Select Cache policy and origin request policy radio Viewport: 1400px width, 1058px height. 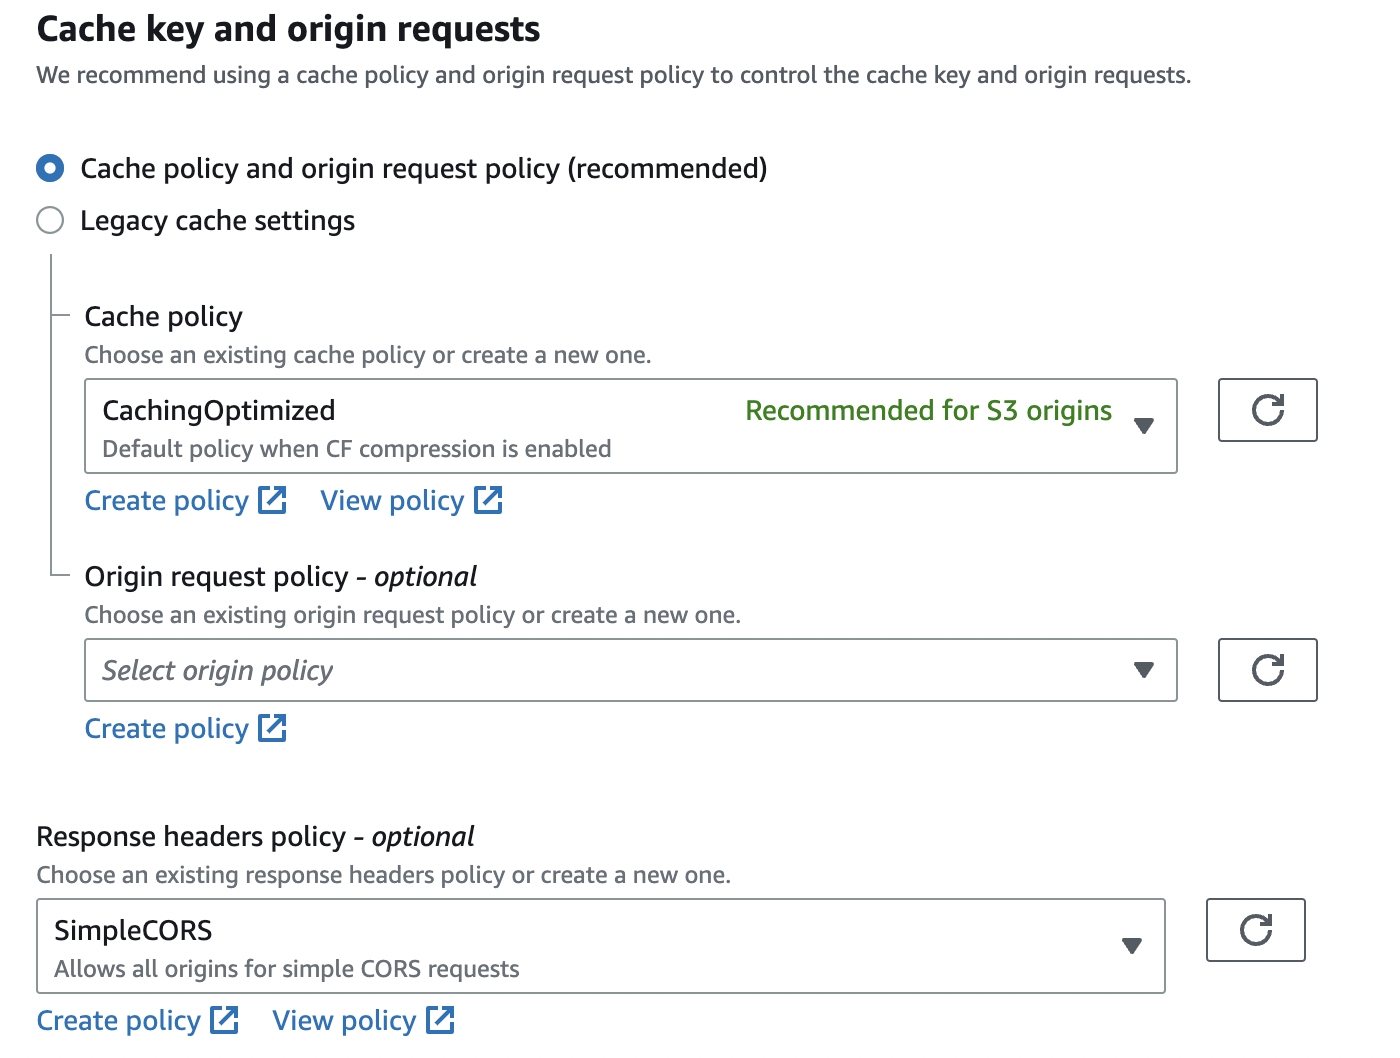click(50, 168)
